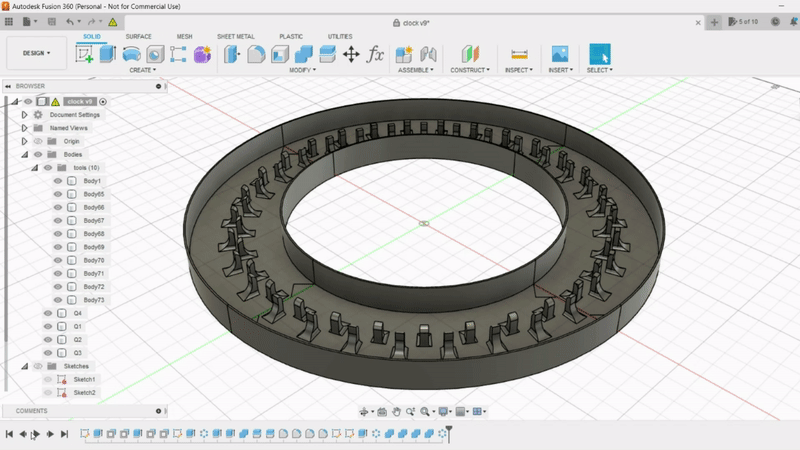This screenshot has height=450, width=800.
Task: Switch to the SOLID tab
Action: click(92, 37)
